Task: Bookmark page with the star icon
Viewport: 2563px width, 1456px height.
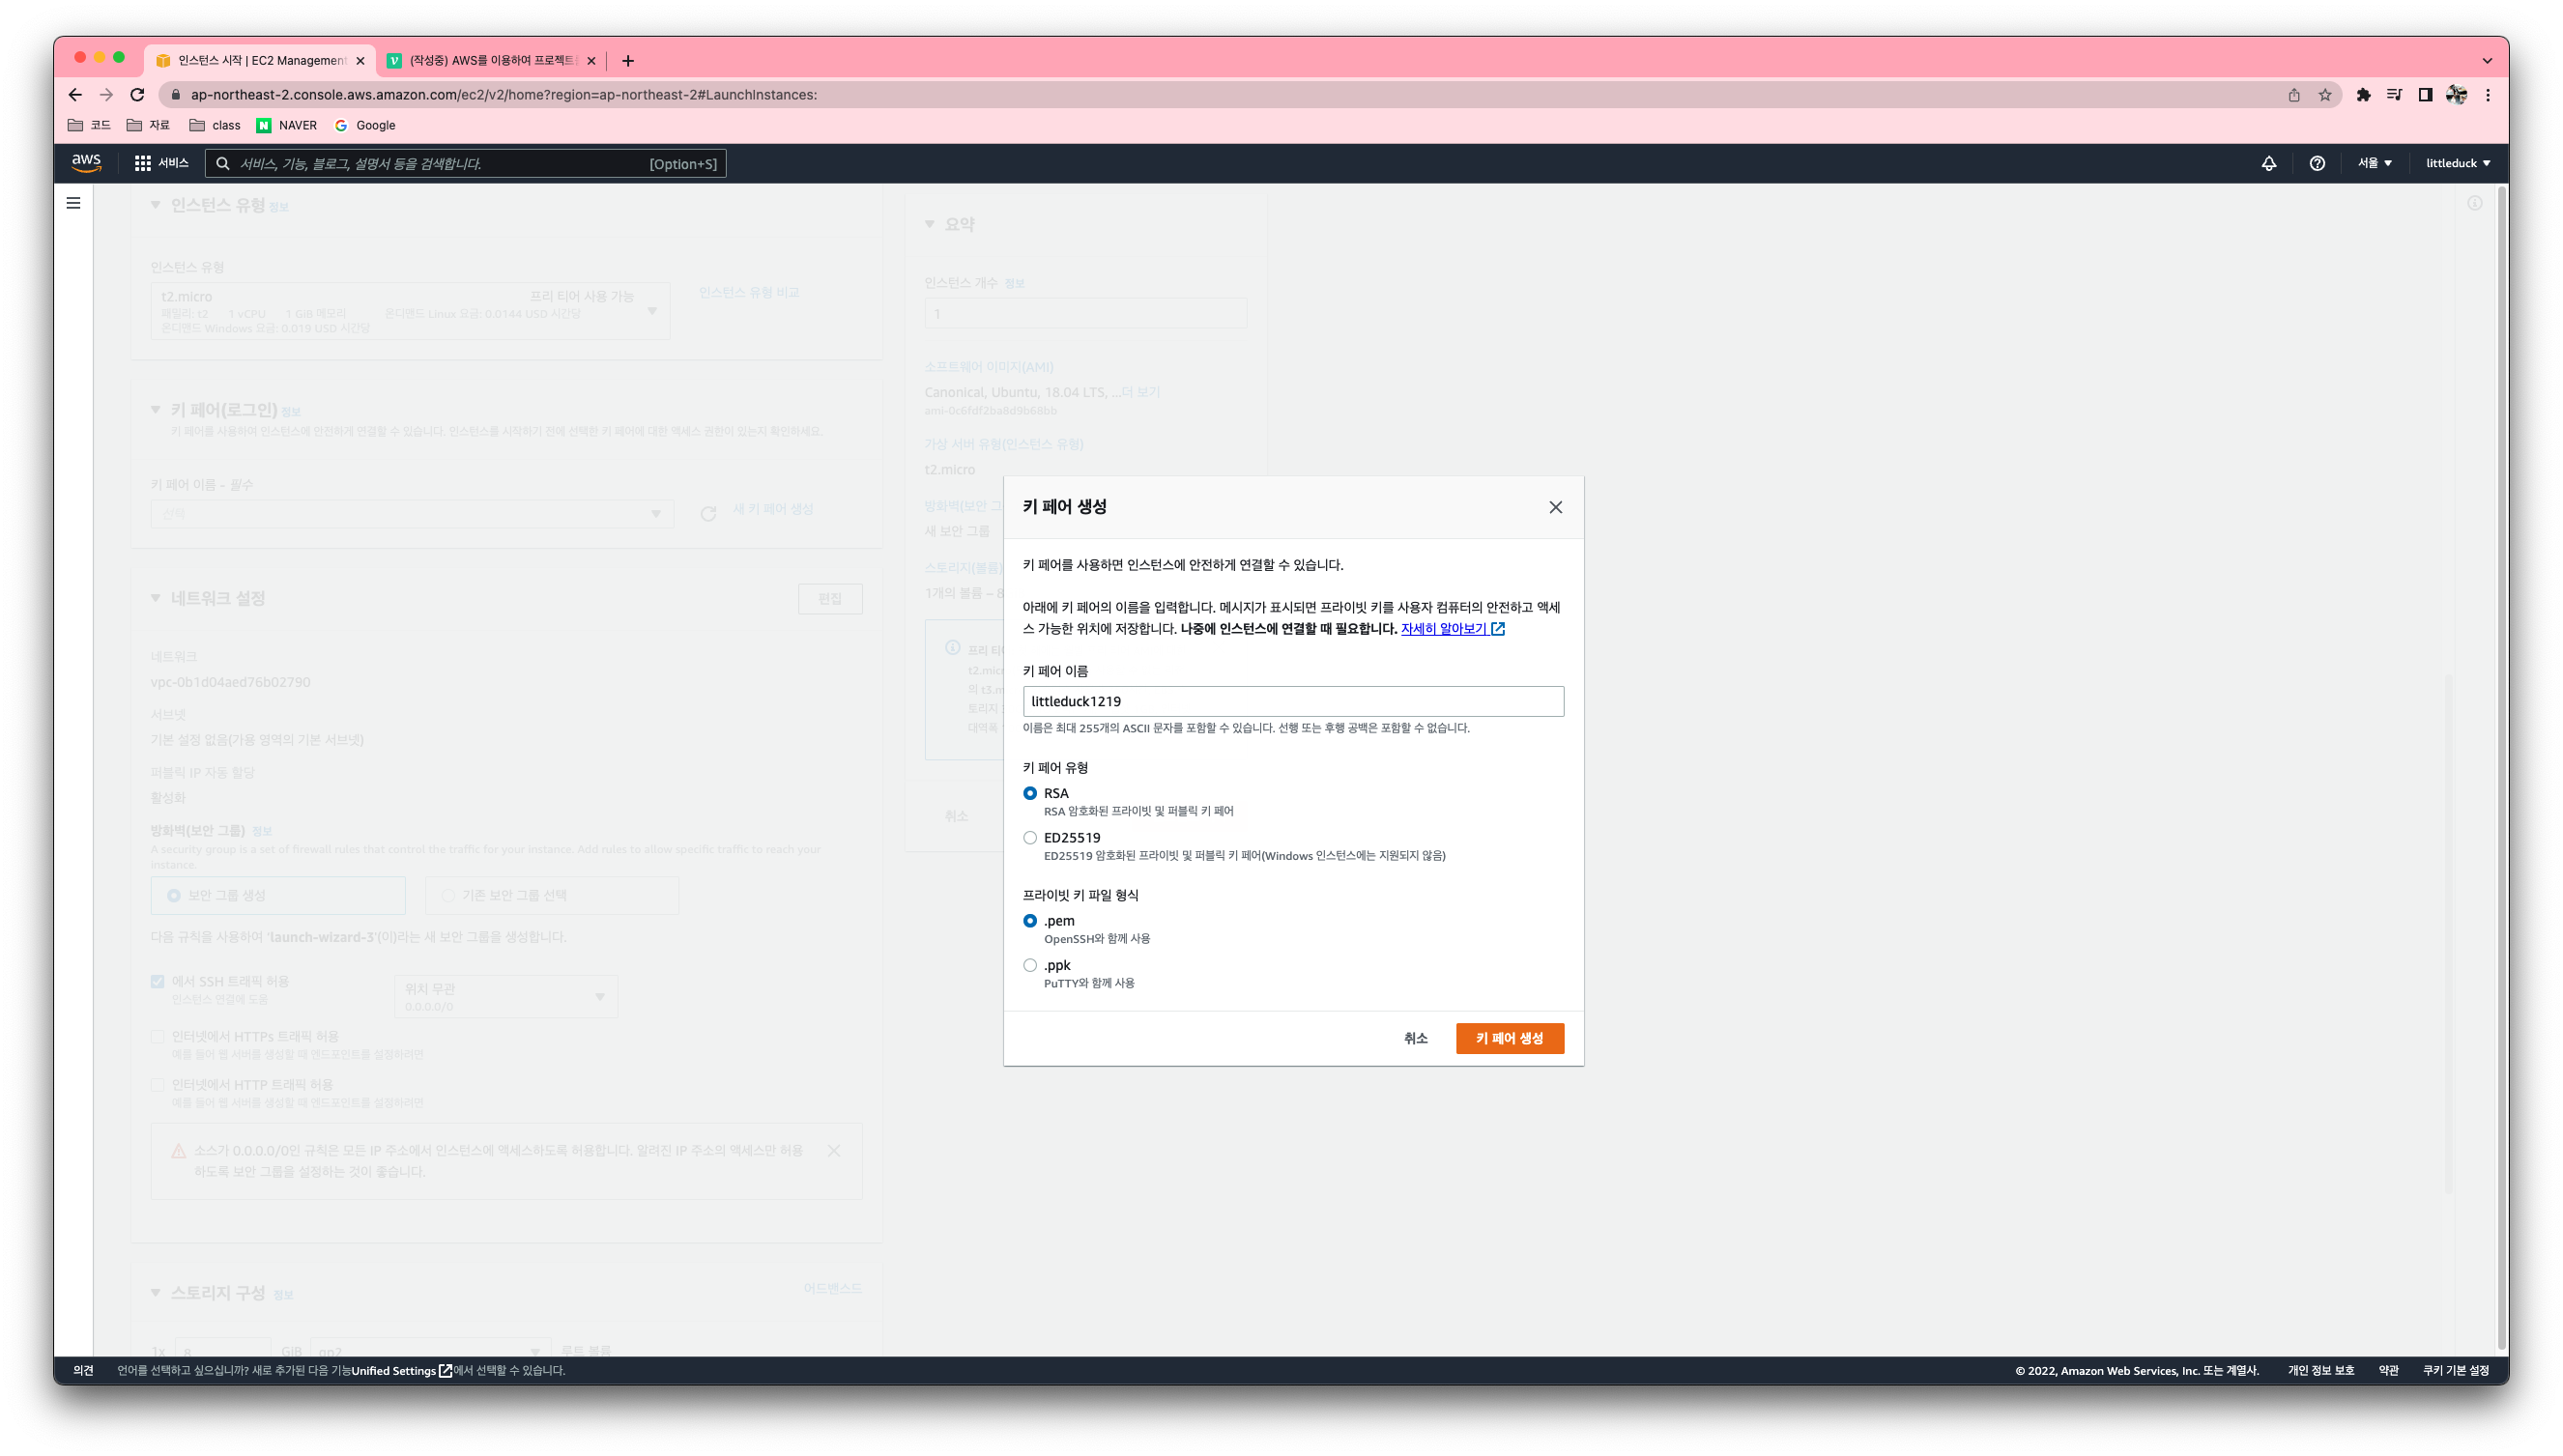Action: tap(2324, 95)
